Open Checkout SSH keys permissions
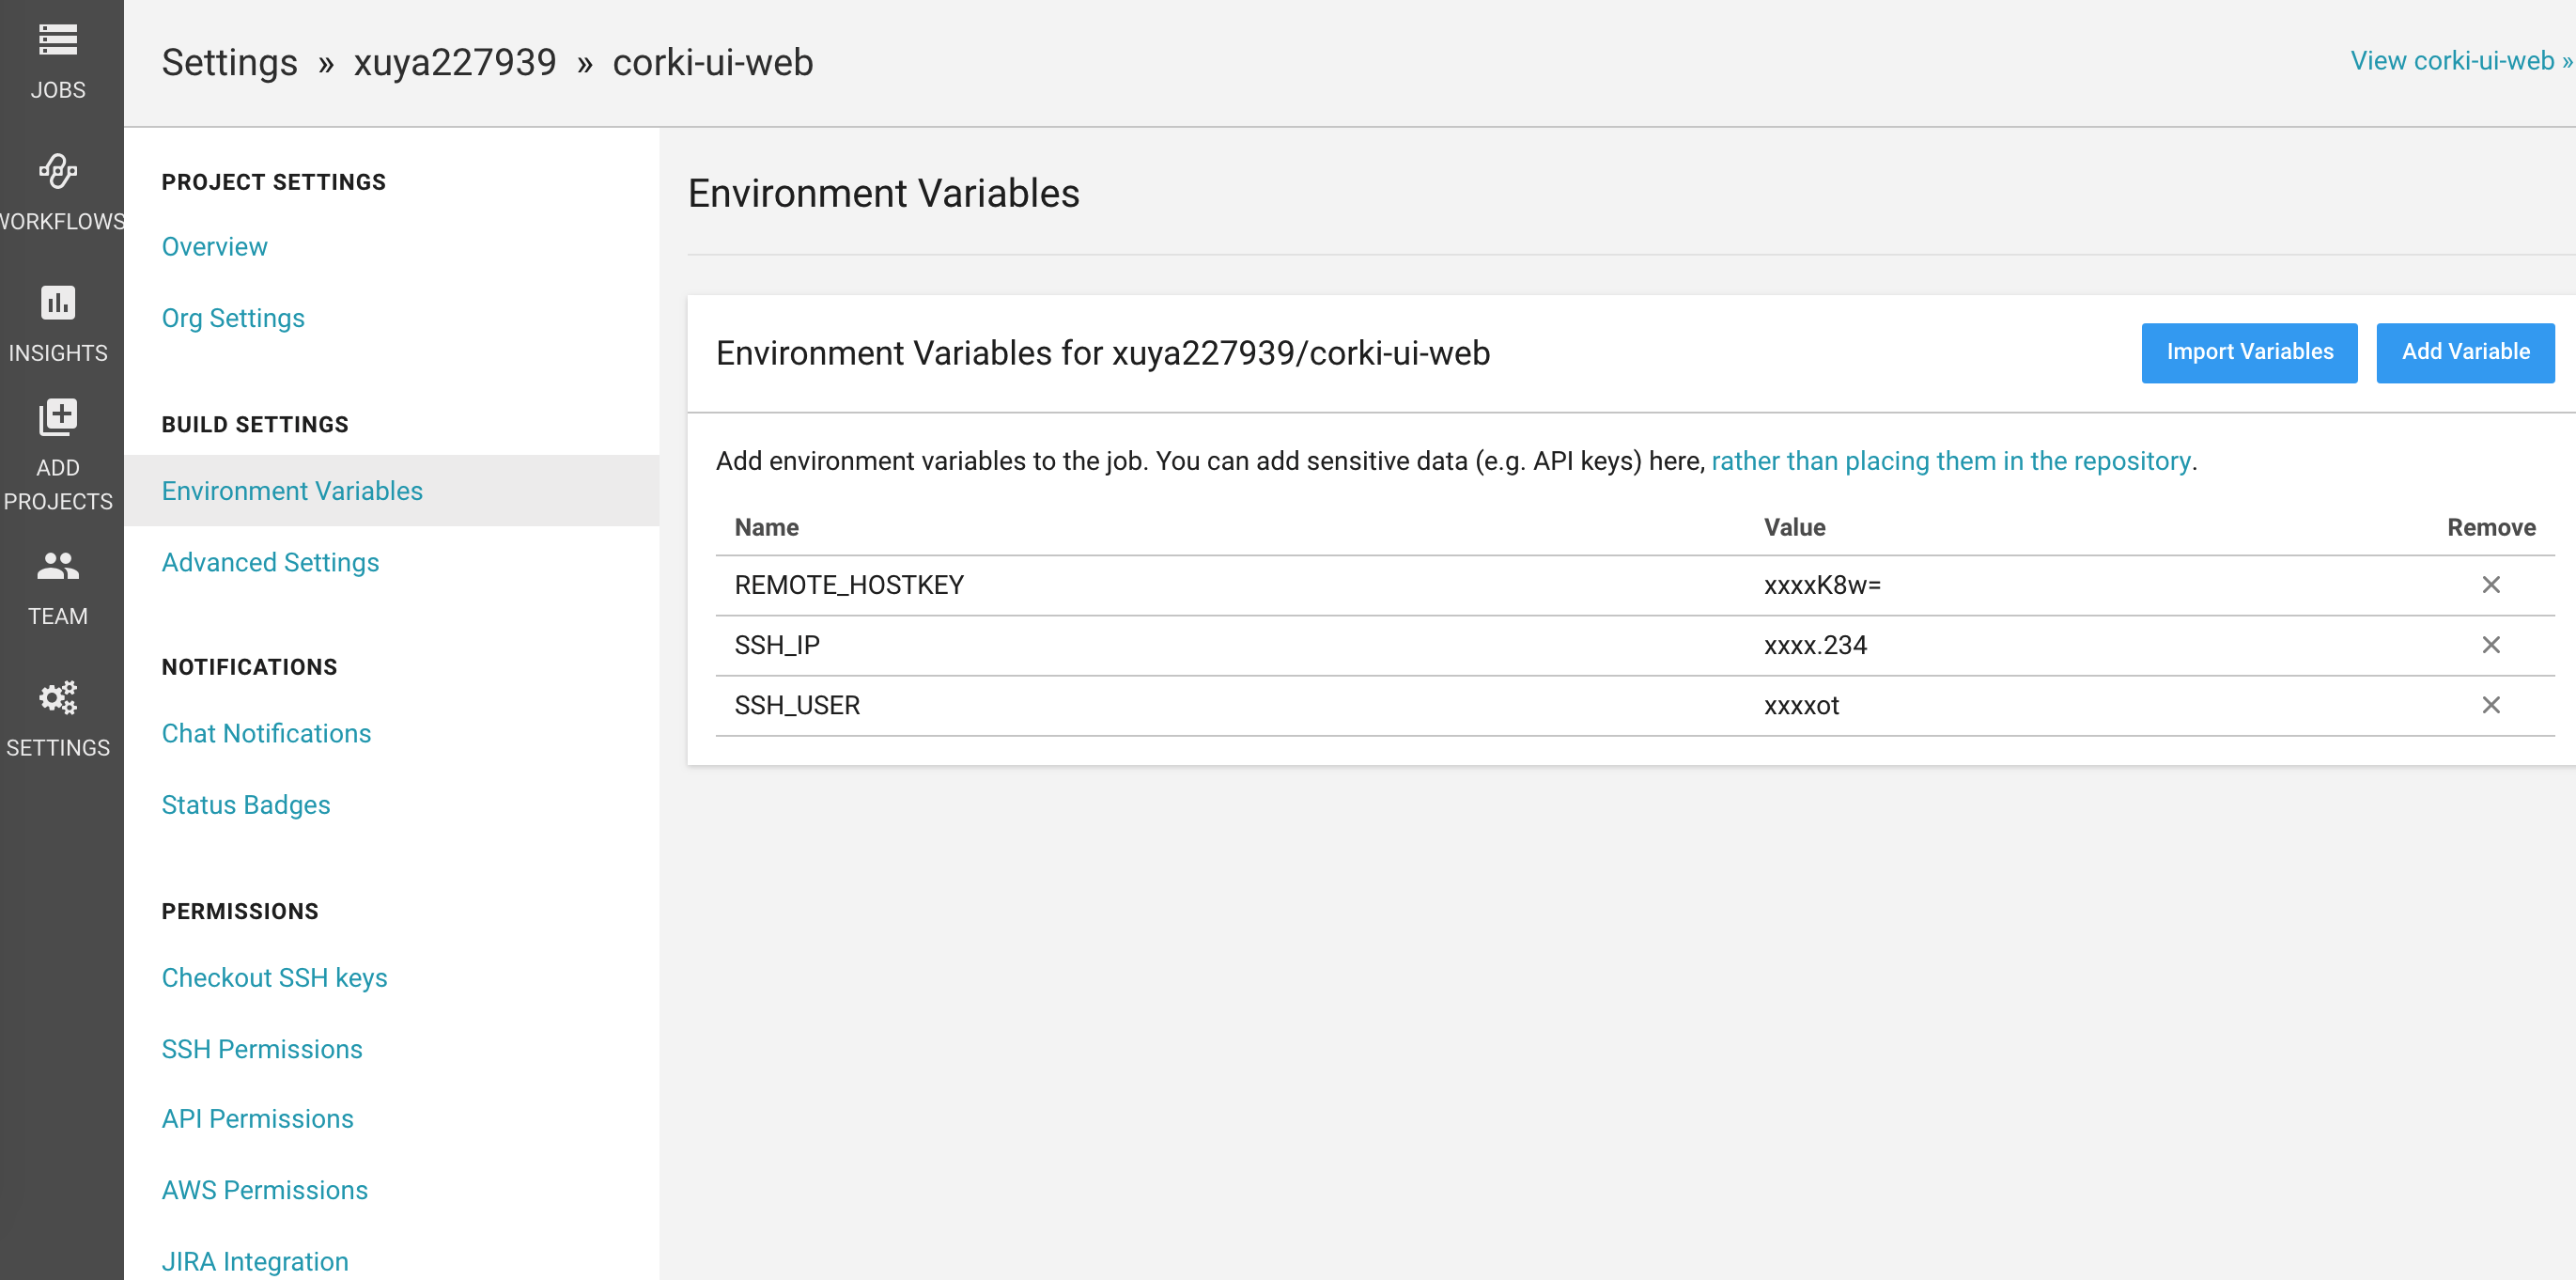 tap(274, 977)
